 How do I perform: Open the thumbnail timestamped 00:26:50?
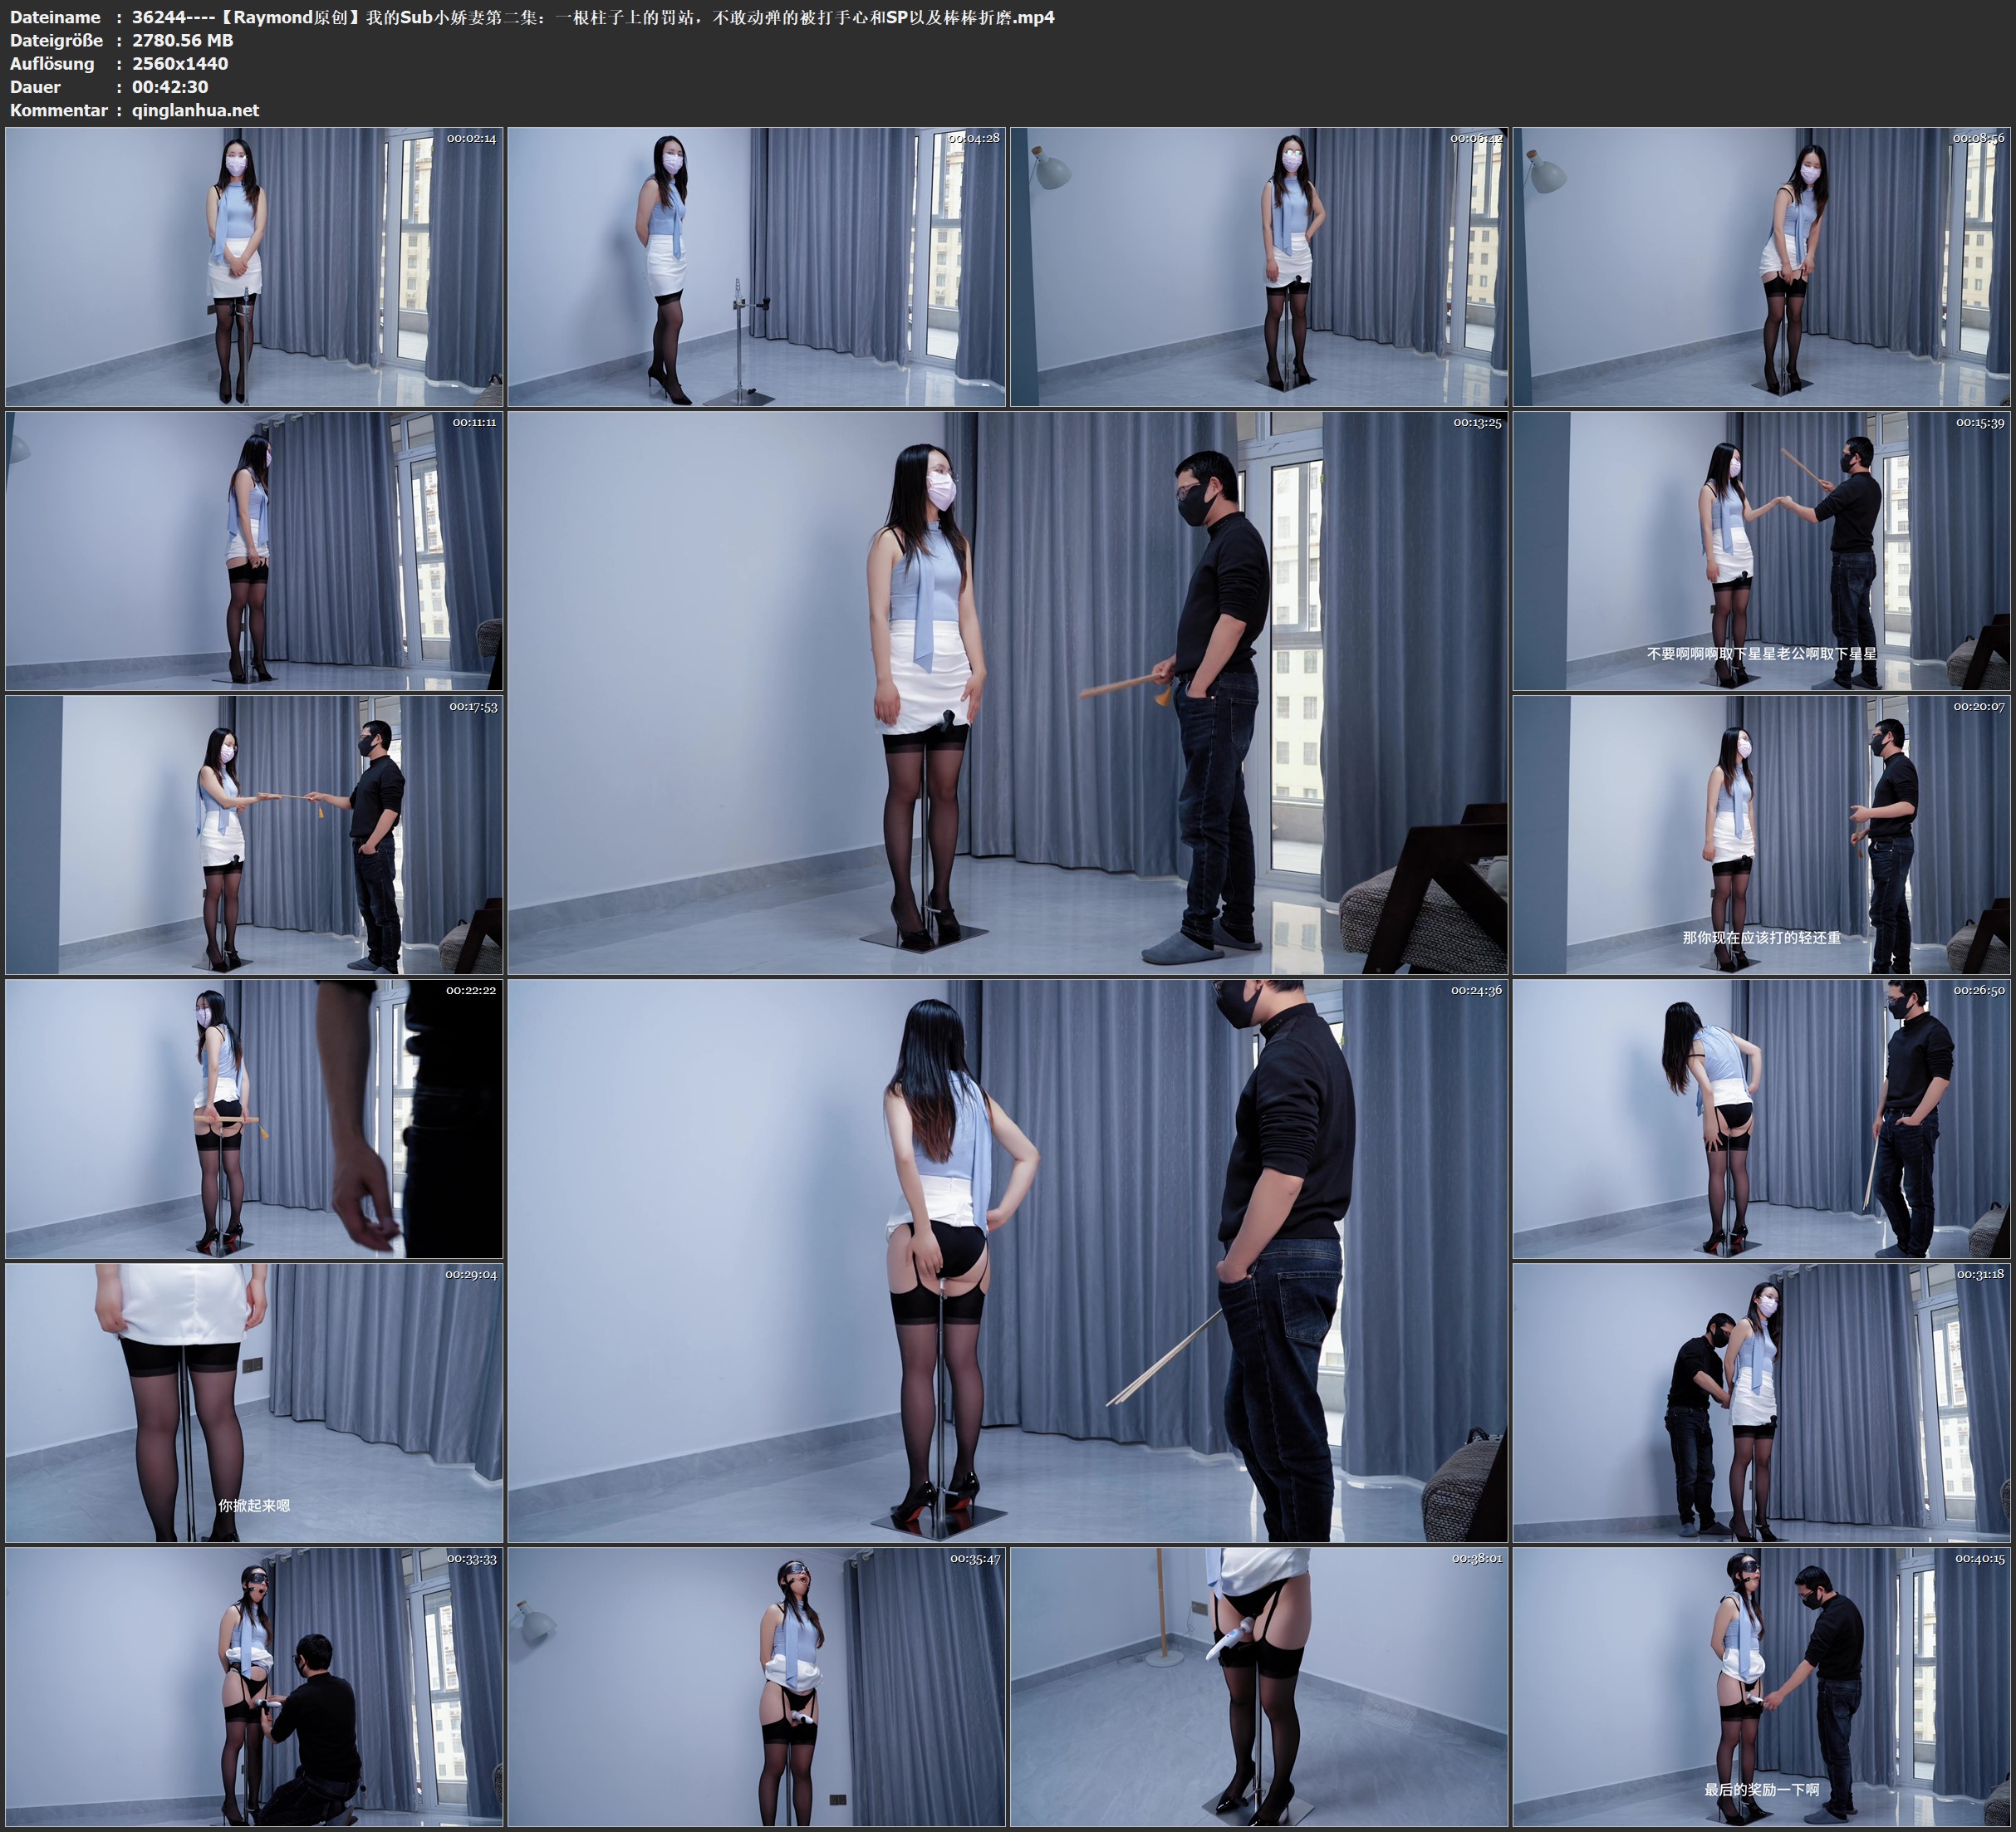point(1762,1119)
